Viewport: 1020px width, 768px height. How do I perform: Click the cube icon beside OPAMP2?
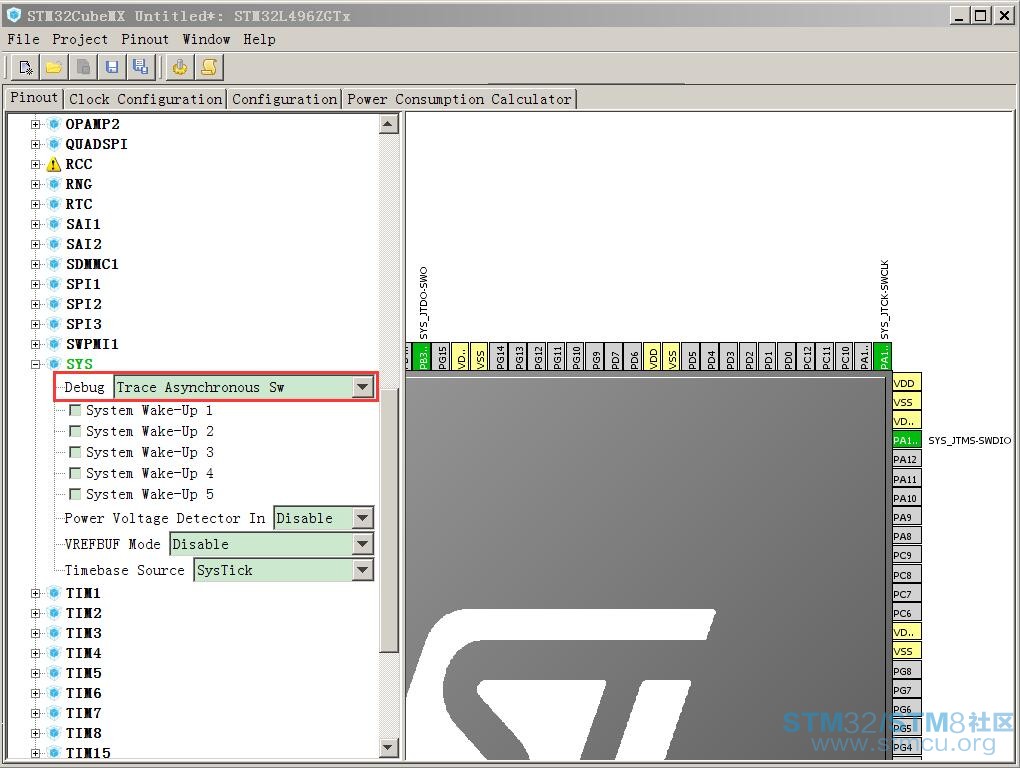tap(54, 124)
